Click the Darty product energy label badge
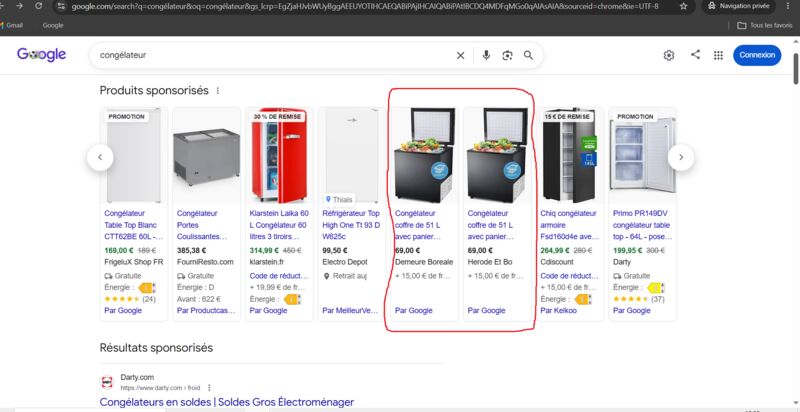 tap(656, 288)
